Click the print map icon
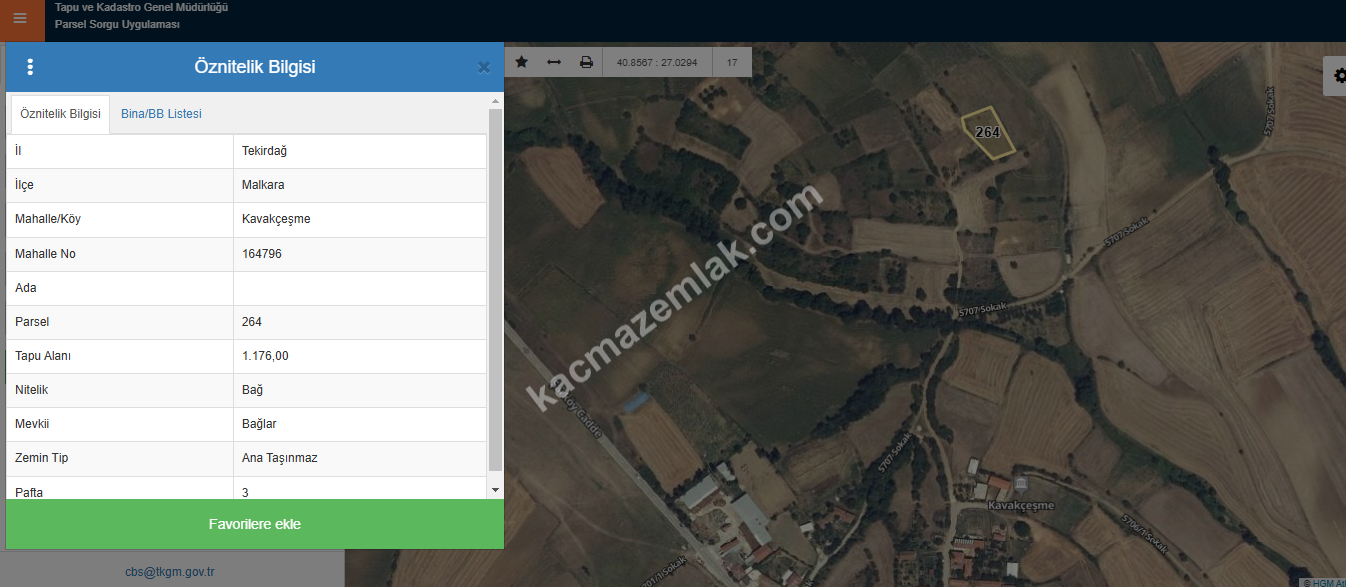Image resolution: width=1346 pixels, height=587 pixels. [586, 62]
